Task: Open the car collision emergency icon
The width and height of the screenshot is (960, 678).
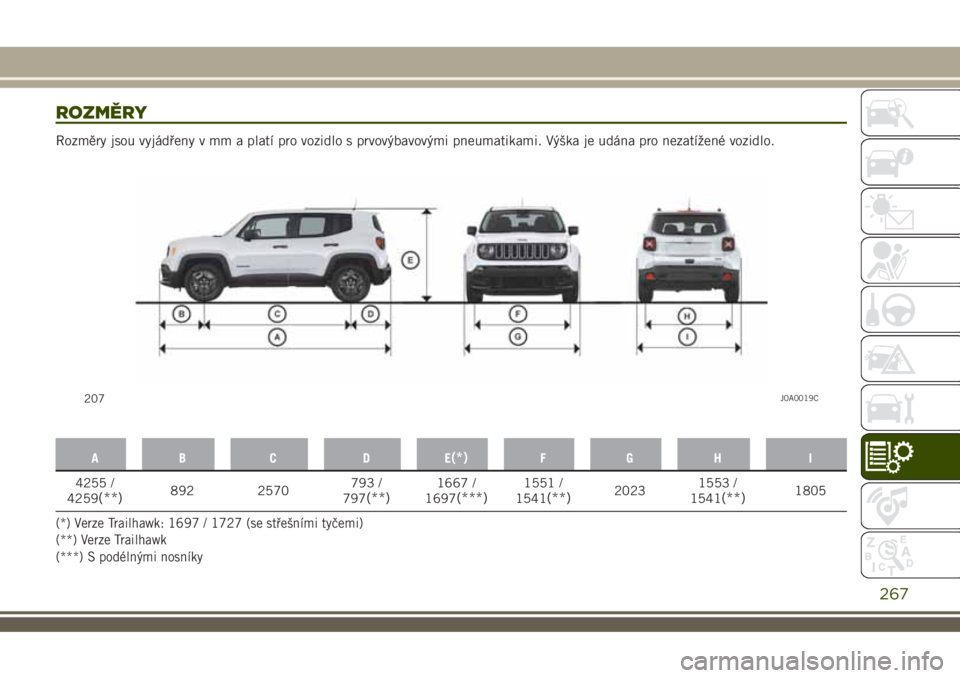Action: (x=910, y=358)
